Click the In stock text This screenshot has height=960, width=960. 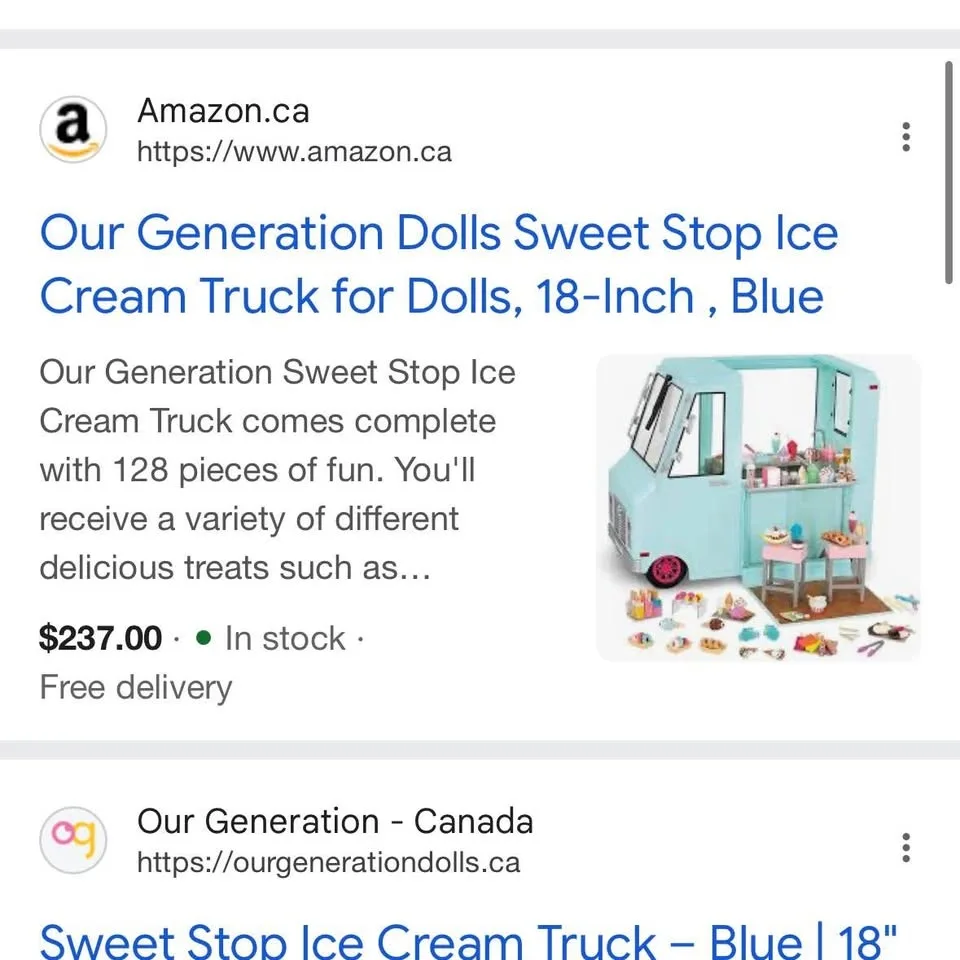(x=285, y=639)
